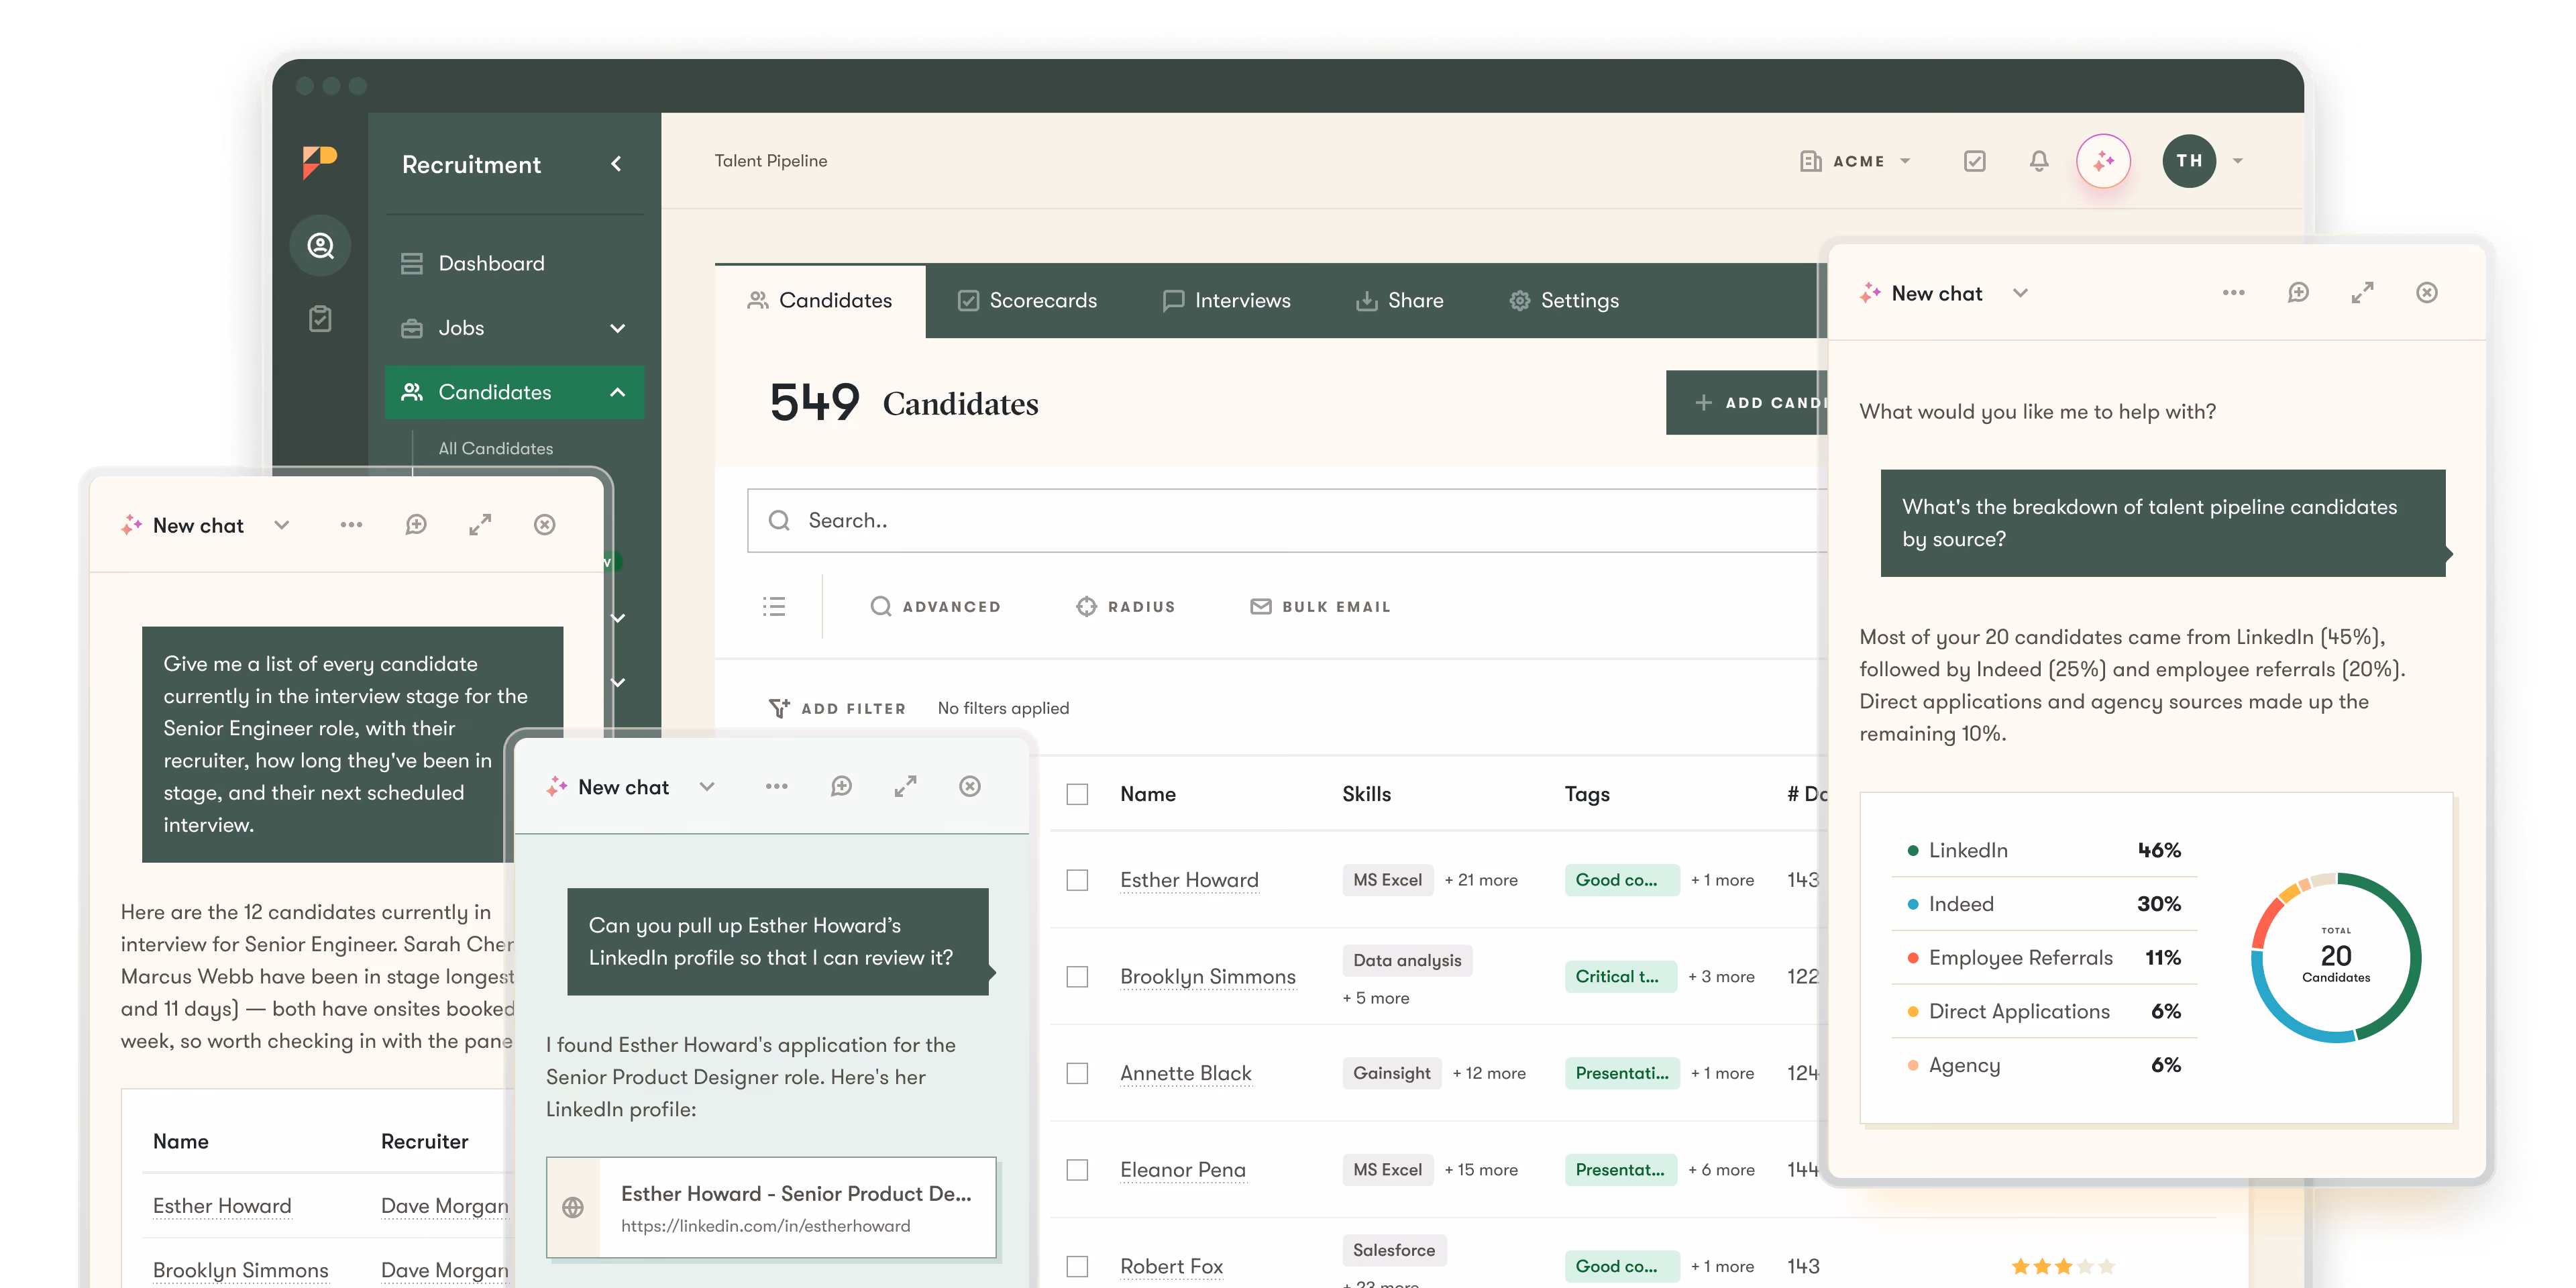
Task: Click Robert Fox star rating
Action: click(2062, 1267)
